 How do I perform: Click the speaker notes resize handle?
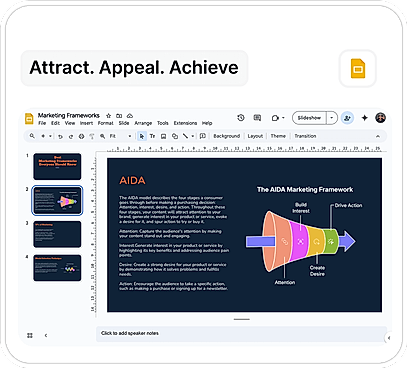tap(242, 319)
